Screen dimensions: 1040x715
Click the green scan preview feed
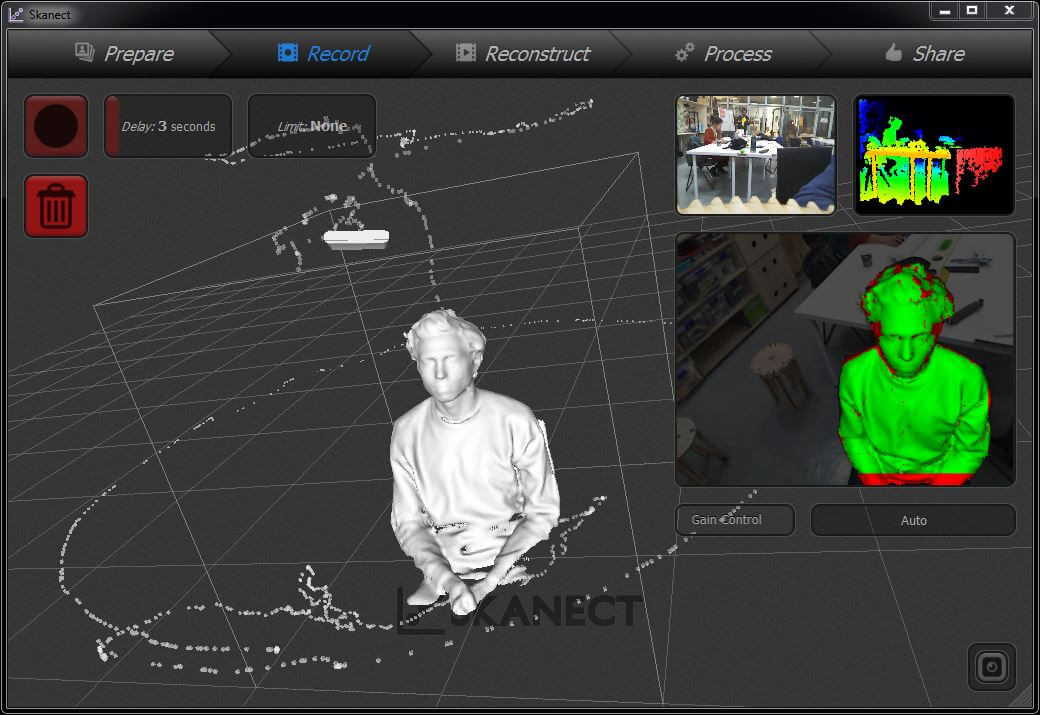[x=845, y=359]
